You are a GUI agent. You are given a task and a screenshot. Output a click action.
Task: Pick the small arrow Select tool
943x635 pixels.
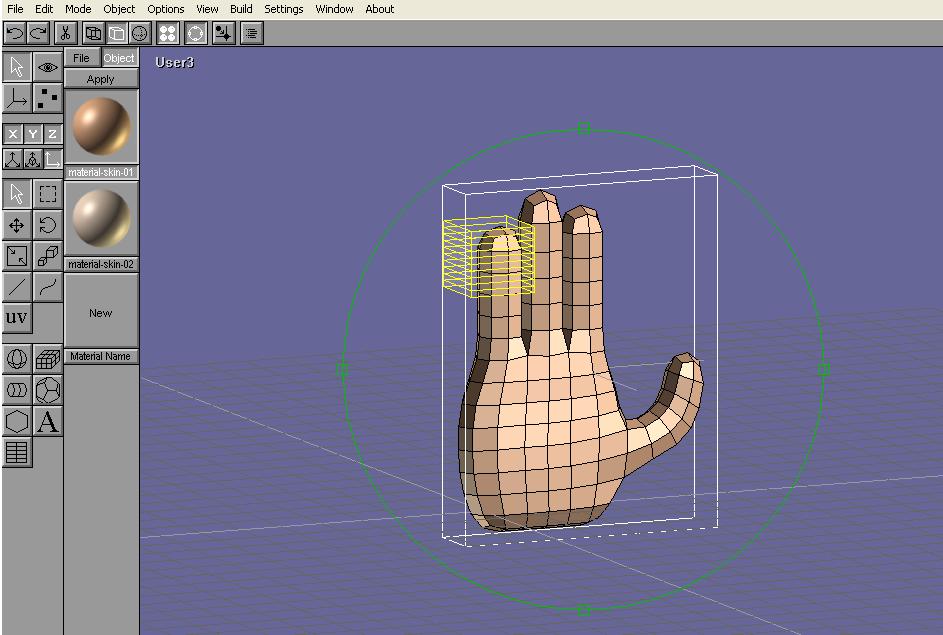pyautogui.click(x=17, y=194)
